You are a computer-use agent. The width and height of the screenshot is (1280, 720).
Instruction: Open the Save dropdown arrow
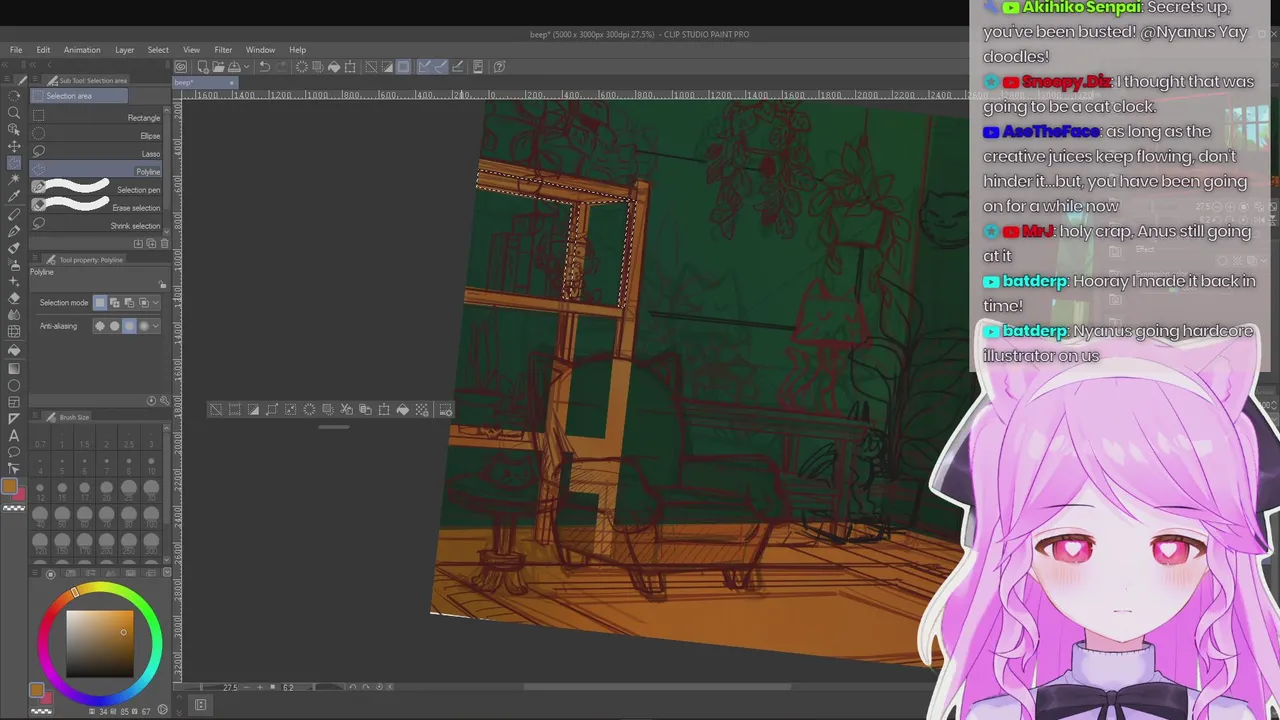[247, 67]
